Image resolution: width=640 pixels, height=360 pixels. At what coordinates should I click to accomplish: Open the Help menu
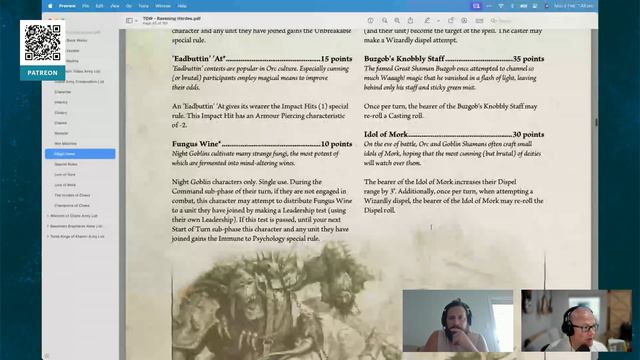[x=182, y=6]
